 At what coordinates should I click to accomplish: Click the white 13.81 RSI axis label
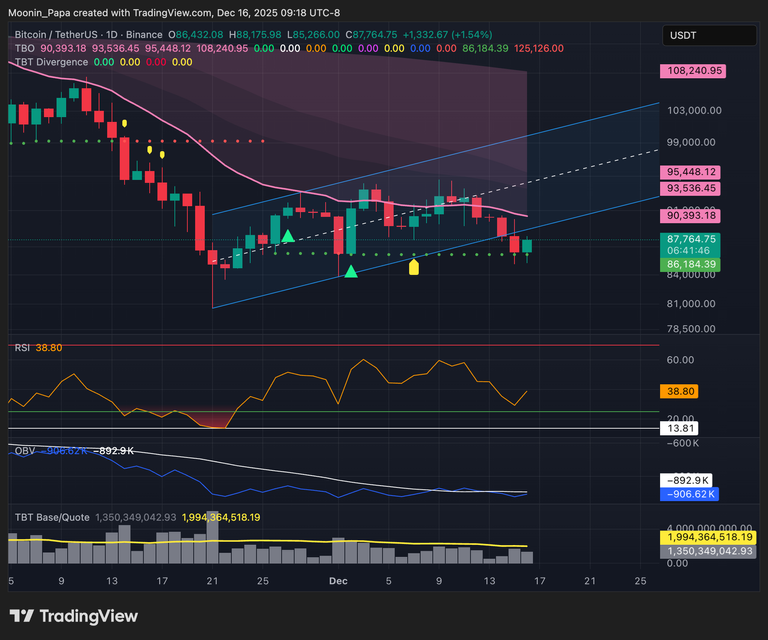coord(676,428)
